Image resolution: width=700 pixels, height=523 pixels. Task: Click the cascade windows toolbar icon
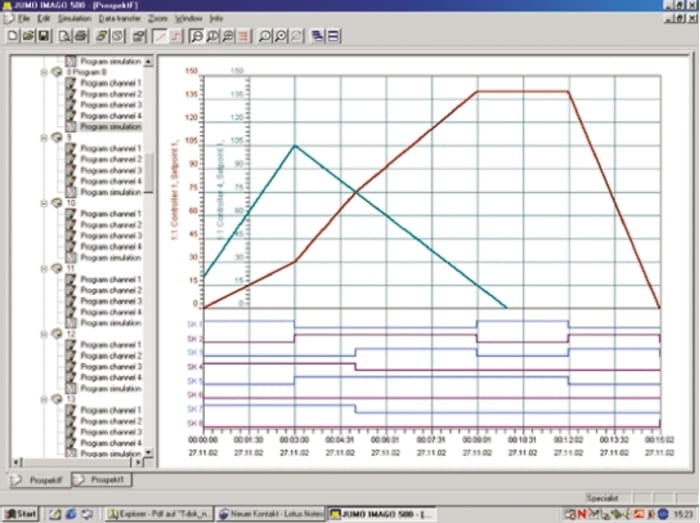click(317, 36)
